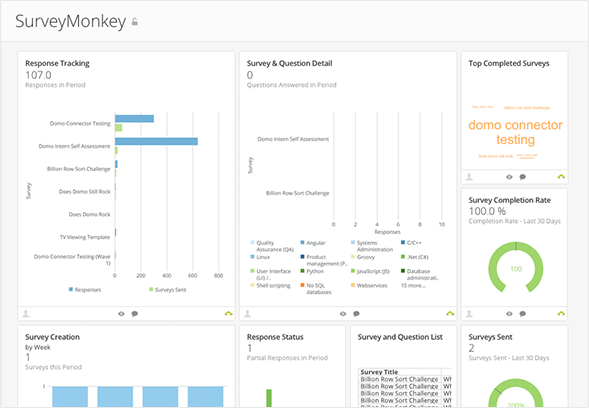
Task: Click person icon on Survey Completion Rate card
Action: pyautogui.click(x=469, y=313)
